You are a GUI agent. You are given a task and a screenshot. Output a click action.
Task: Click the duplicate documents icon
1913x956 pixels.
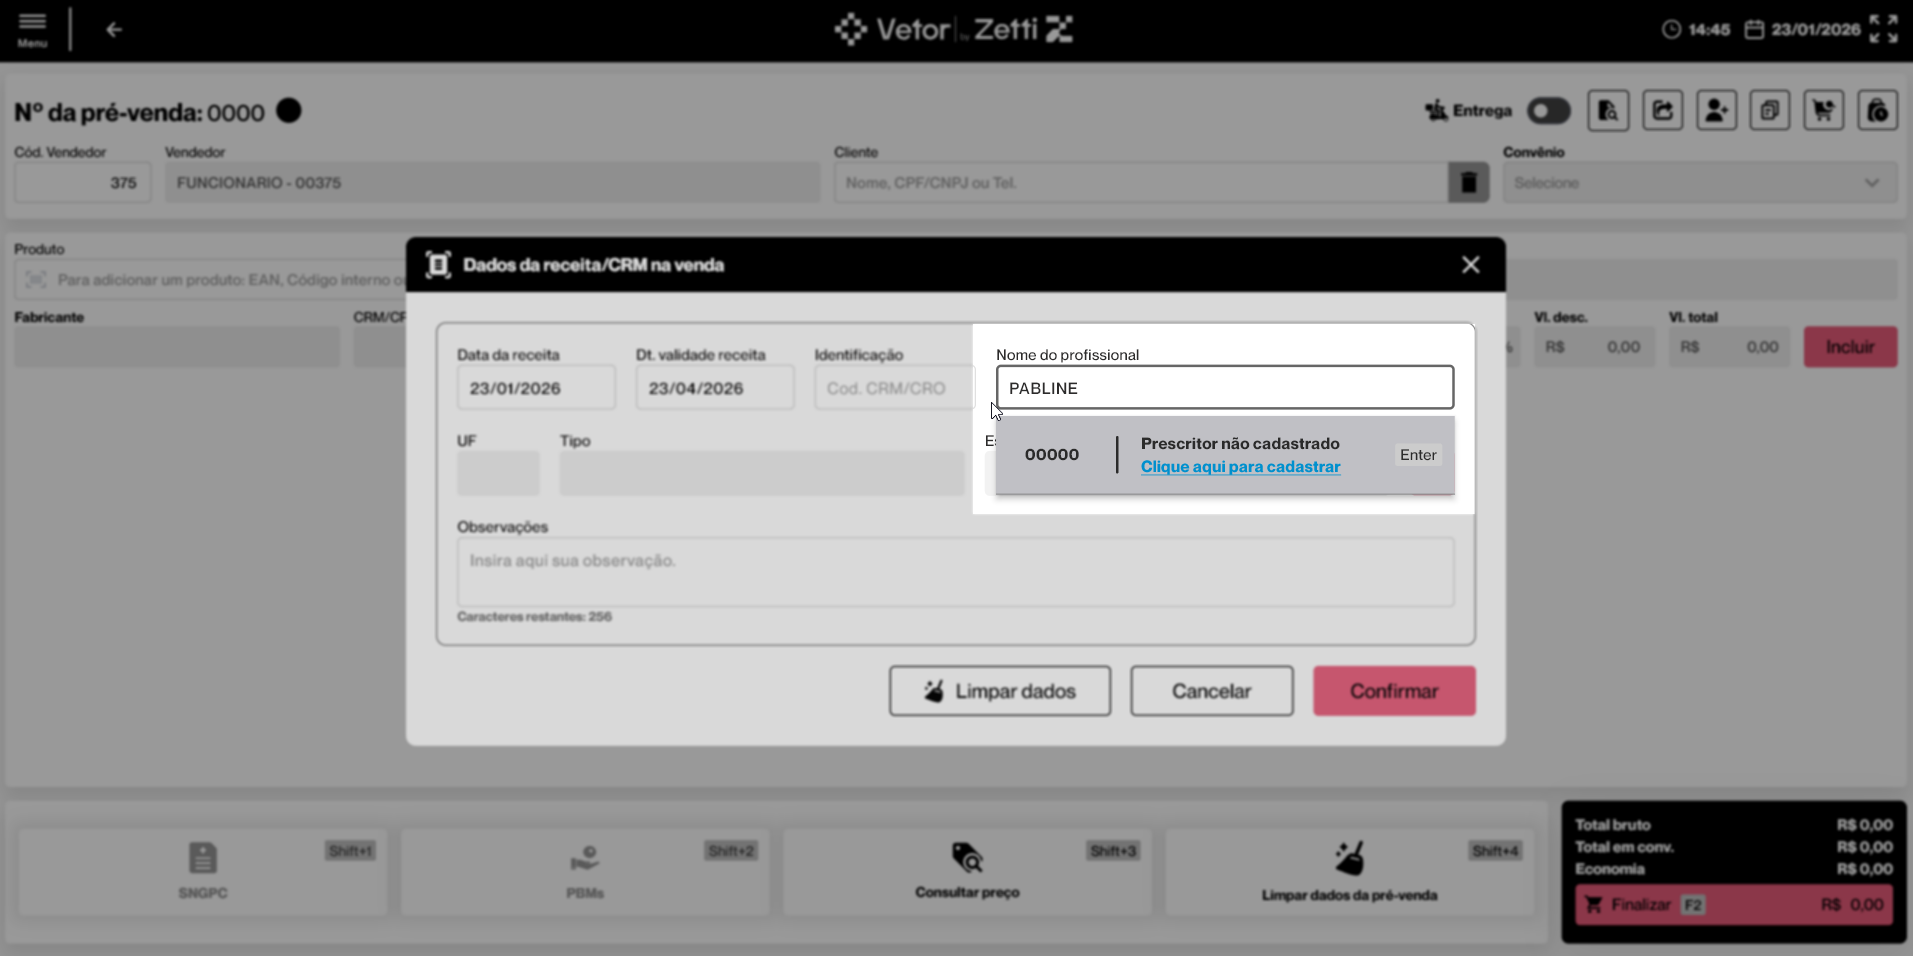coord(1770,111)
